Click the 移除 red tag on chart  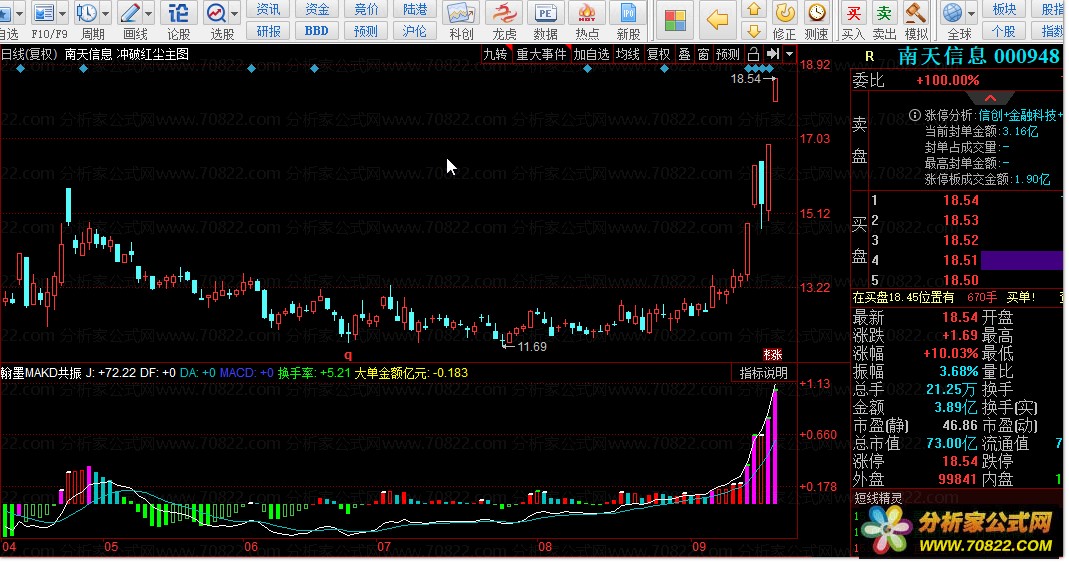coord(772,355)
